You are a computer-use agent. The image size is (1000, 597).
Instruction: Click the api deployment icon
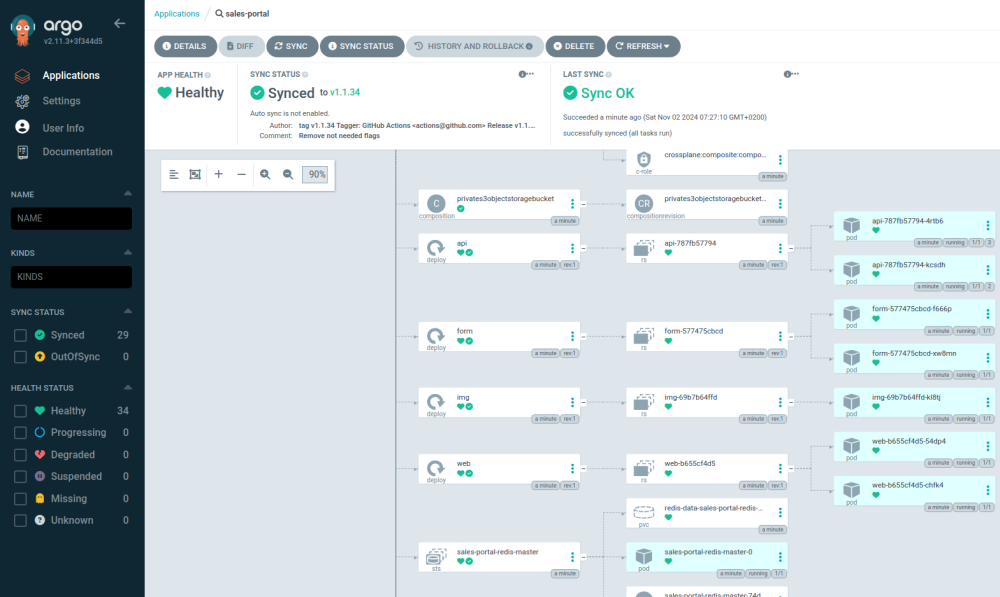coord(436,247)
